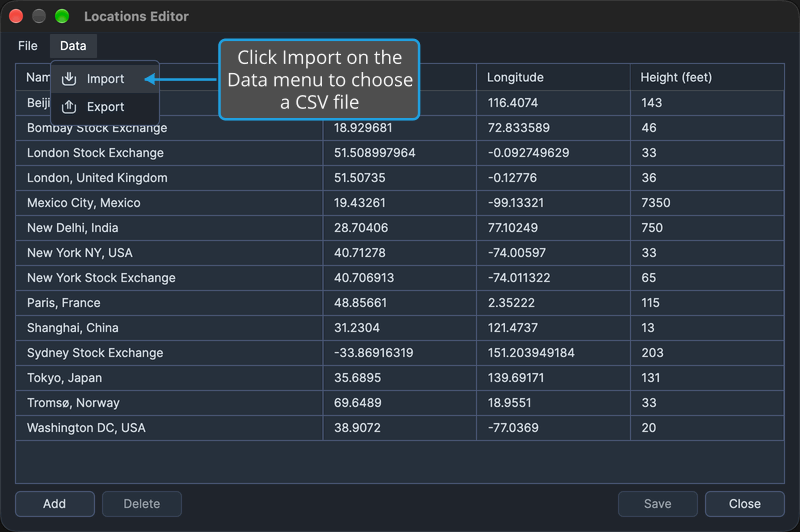Click longitude value -77.0369
800x532 pixels.
[513, 428]
